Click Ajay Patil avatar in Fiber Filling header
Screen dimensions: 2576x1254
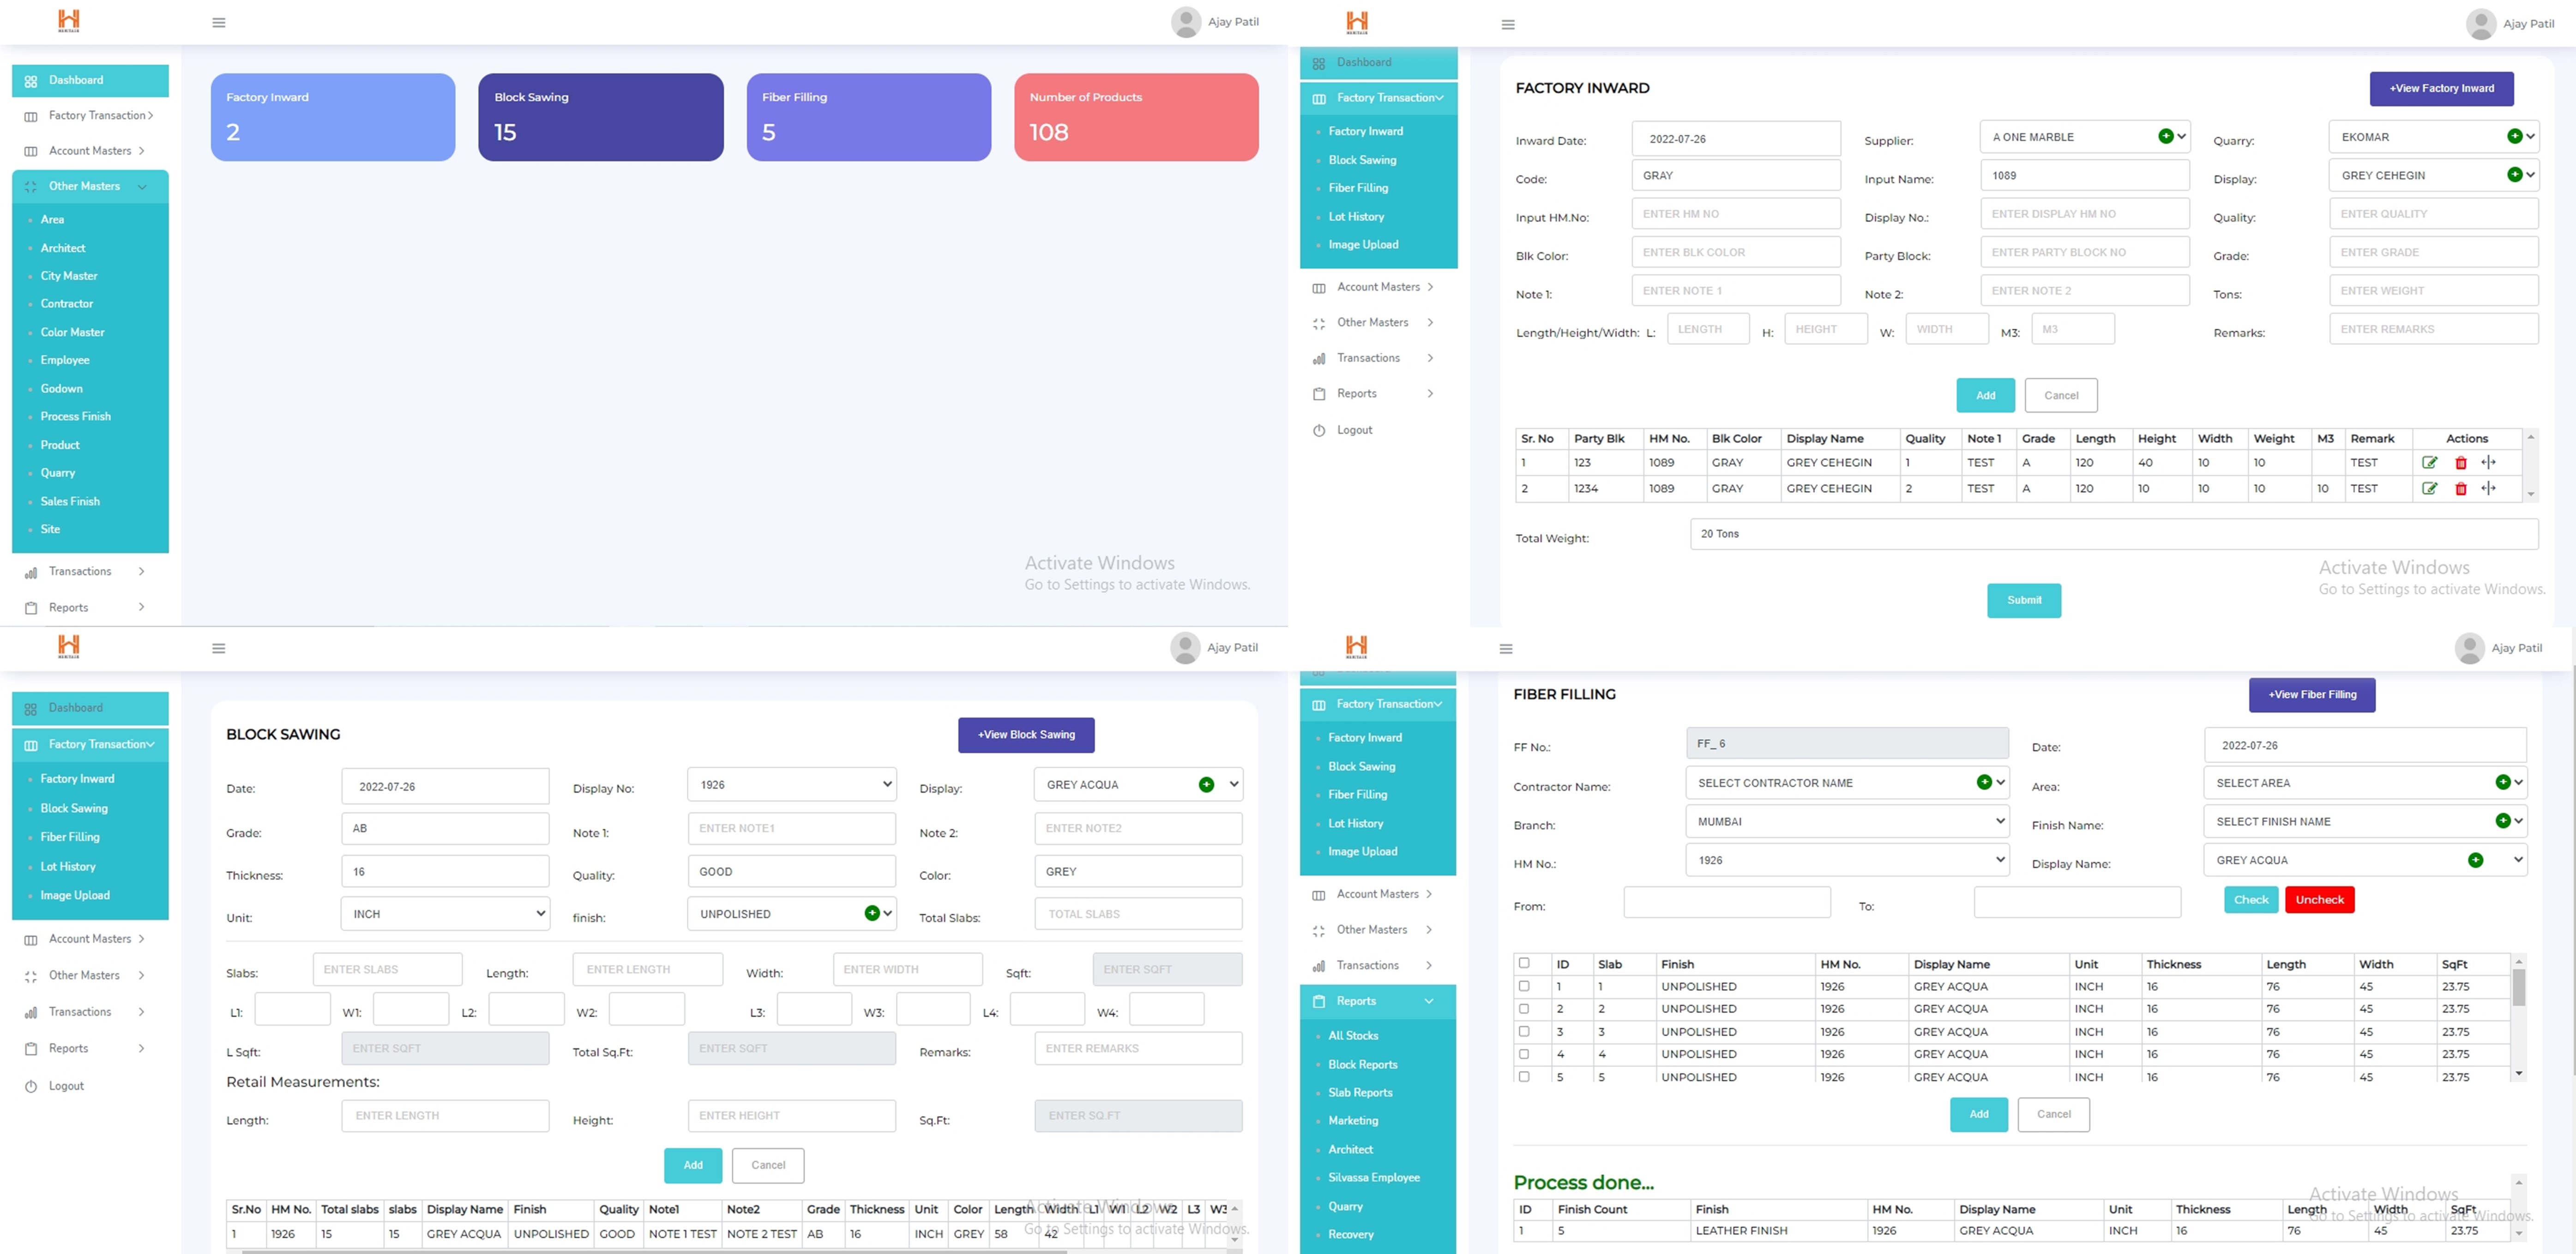[2469, 648]
